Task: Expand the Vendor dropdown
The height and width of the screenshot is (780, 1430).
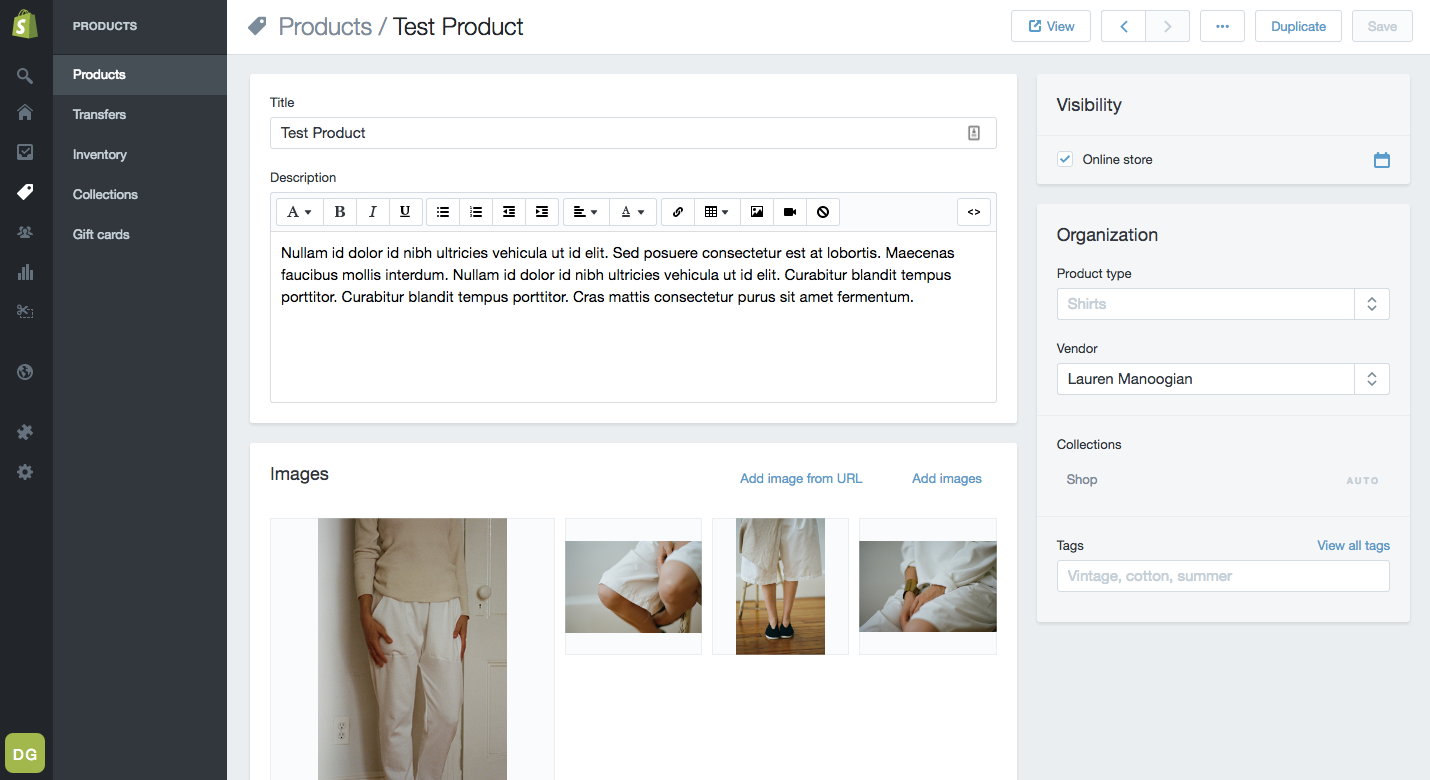Action: tap(1371, 379)
